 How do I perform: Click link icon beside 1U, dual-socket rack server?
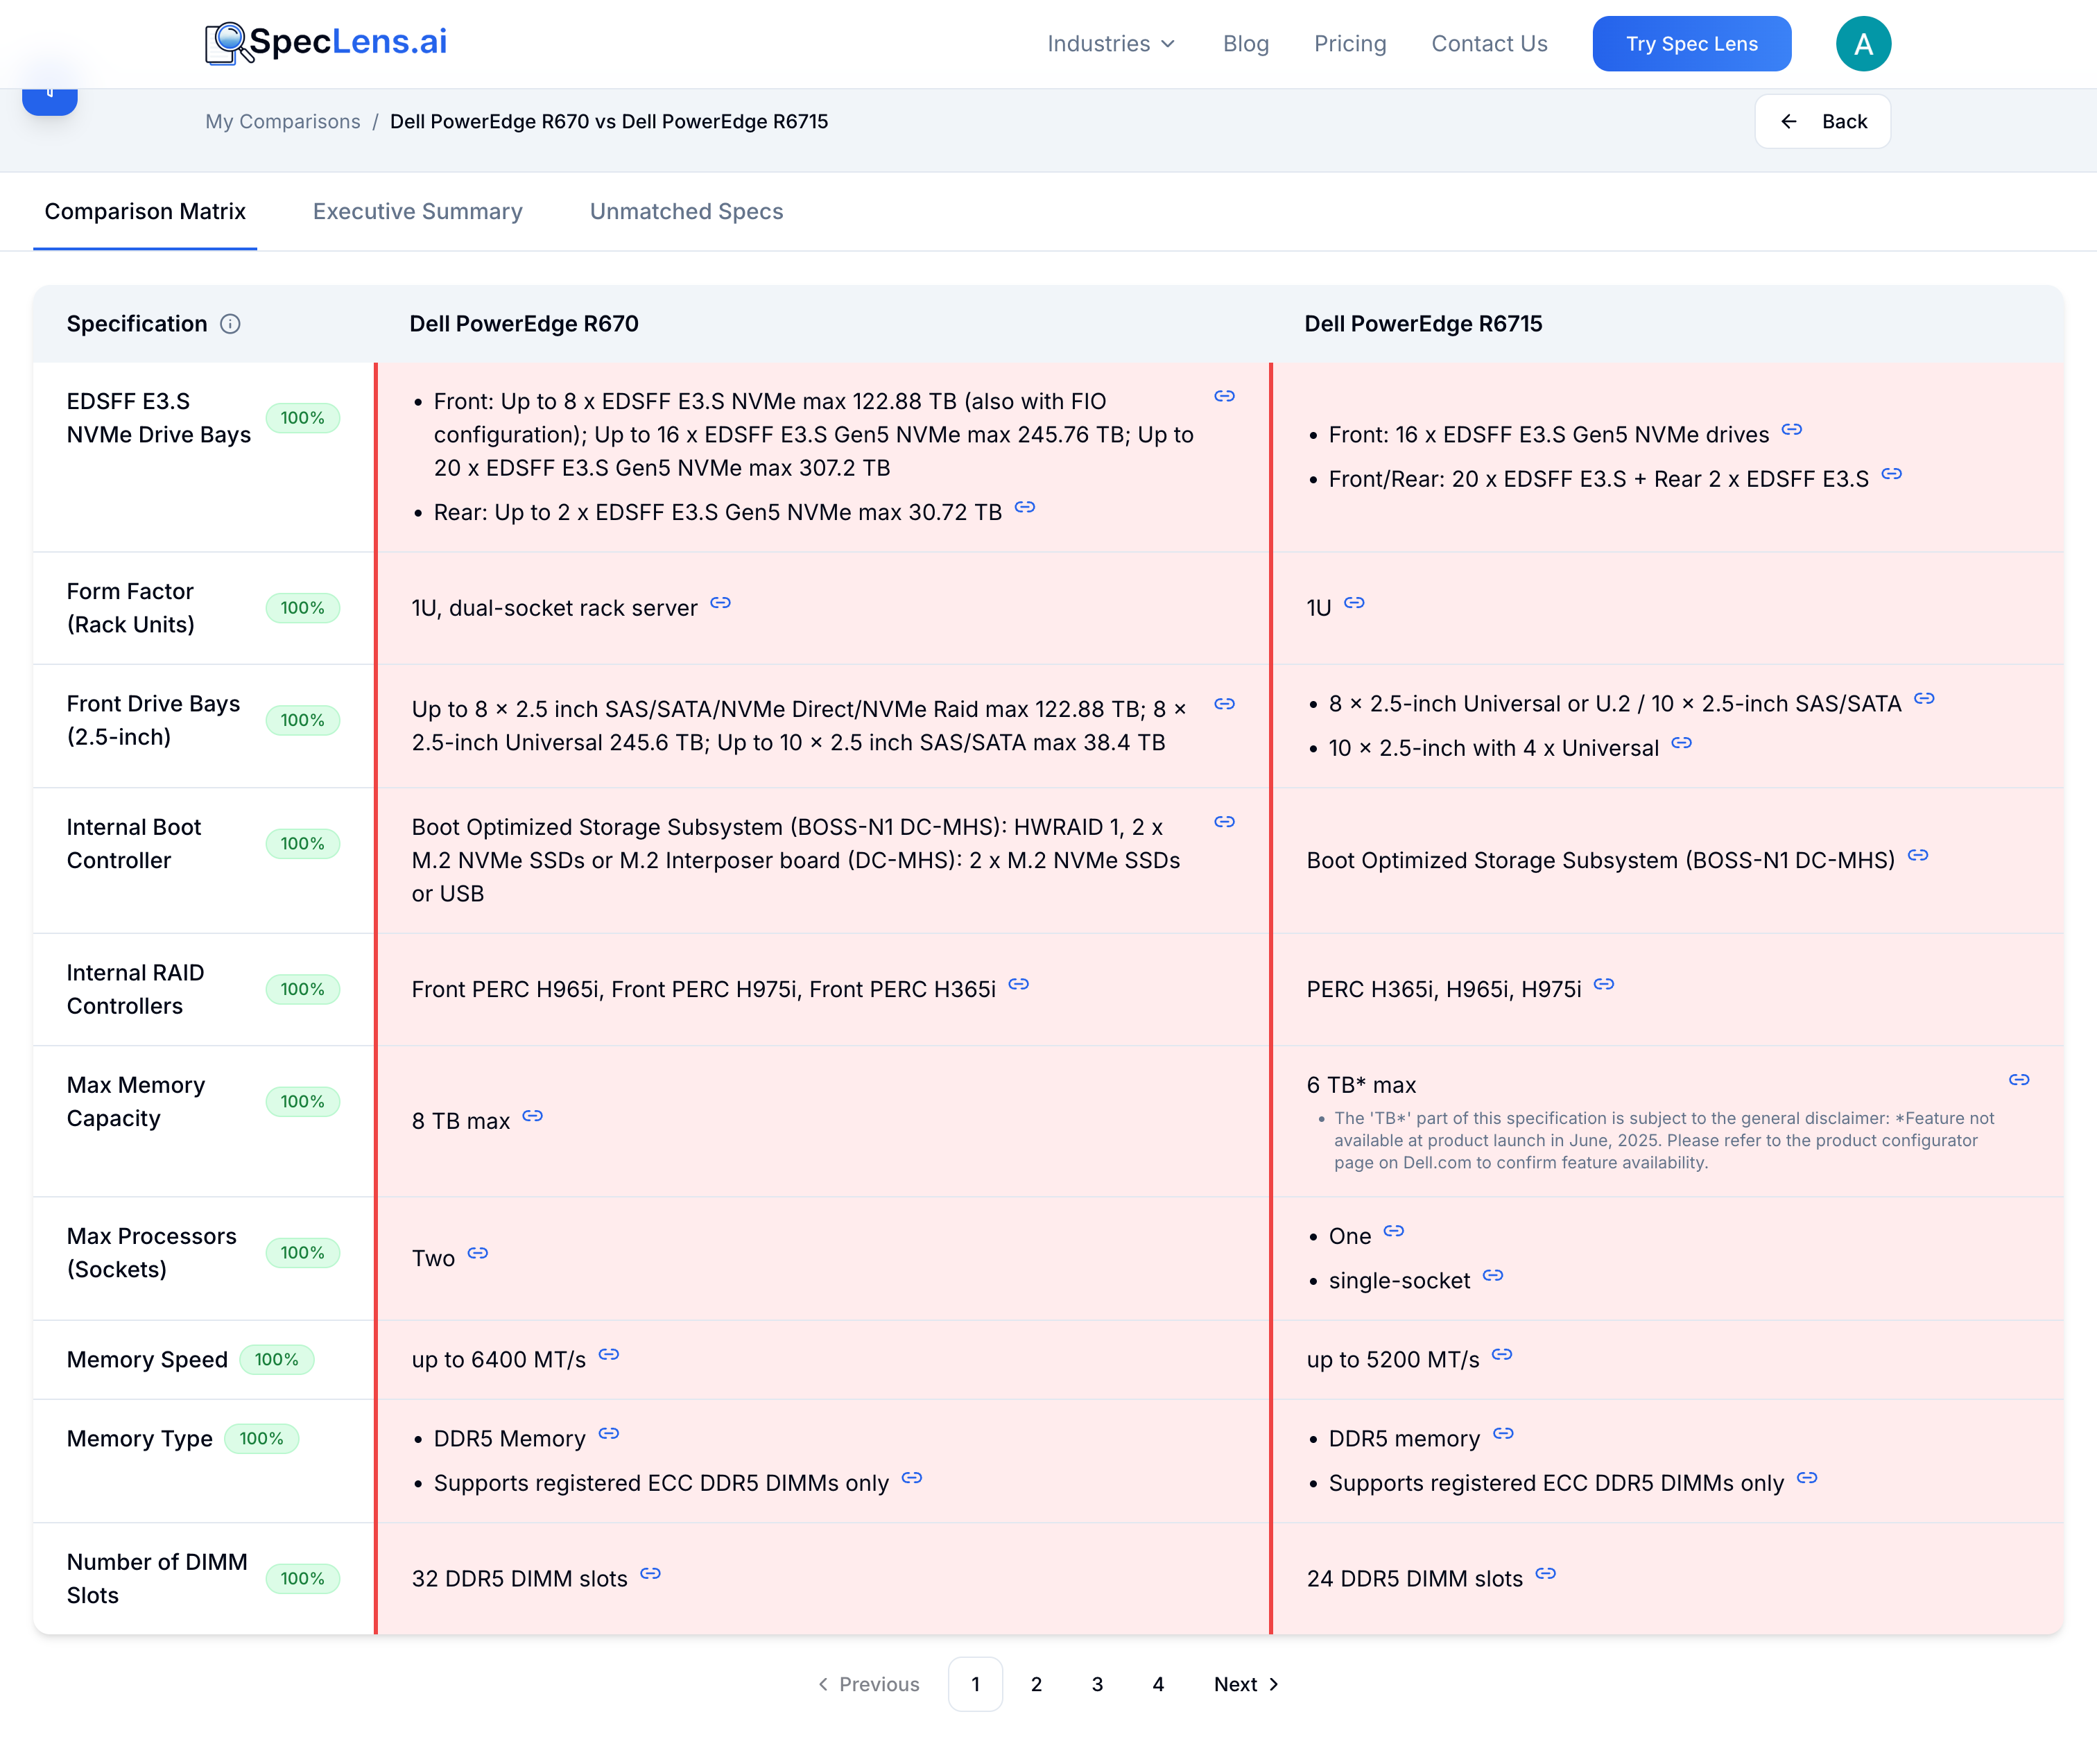721,604
